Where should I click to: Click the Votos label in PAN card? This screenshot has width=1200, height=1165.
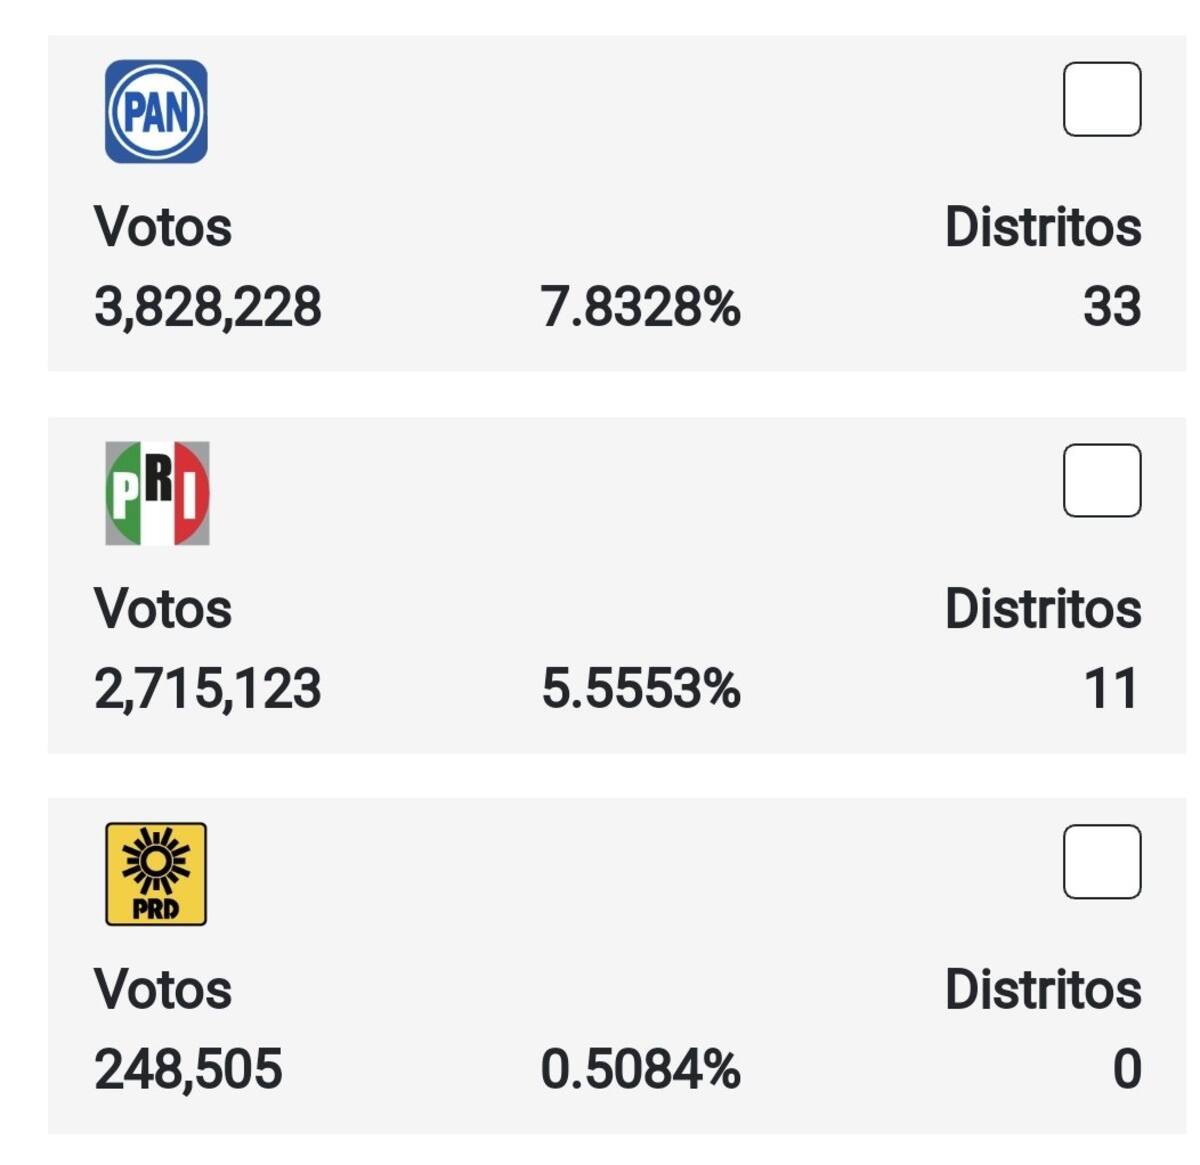(163, 227)
